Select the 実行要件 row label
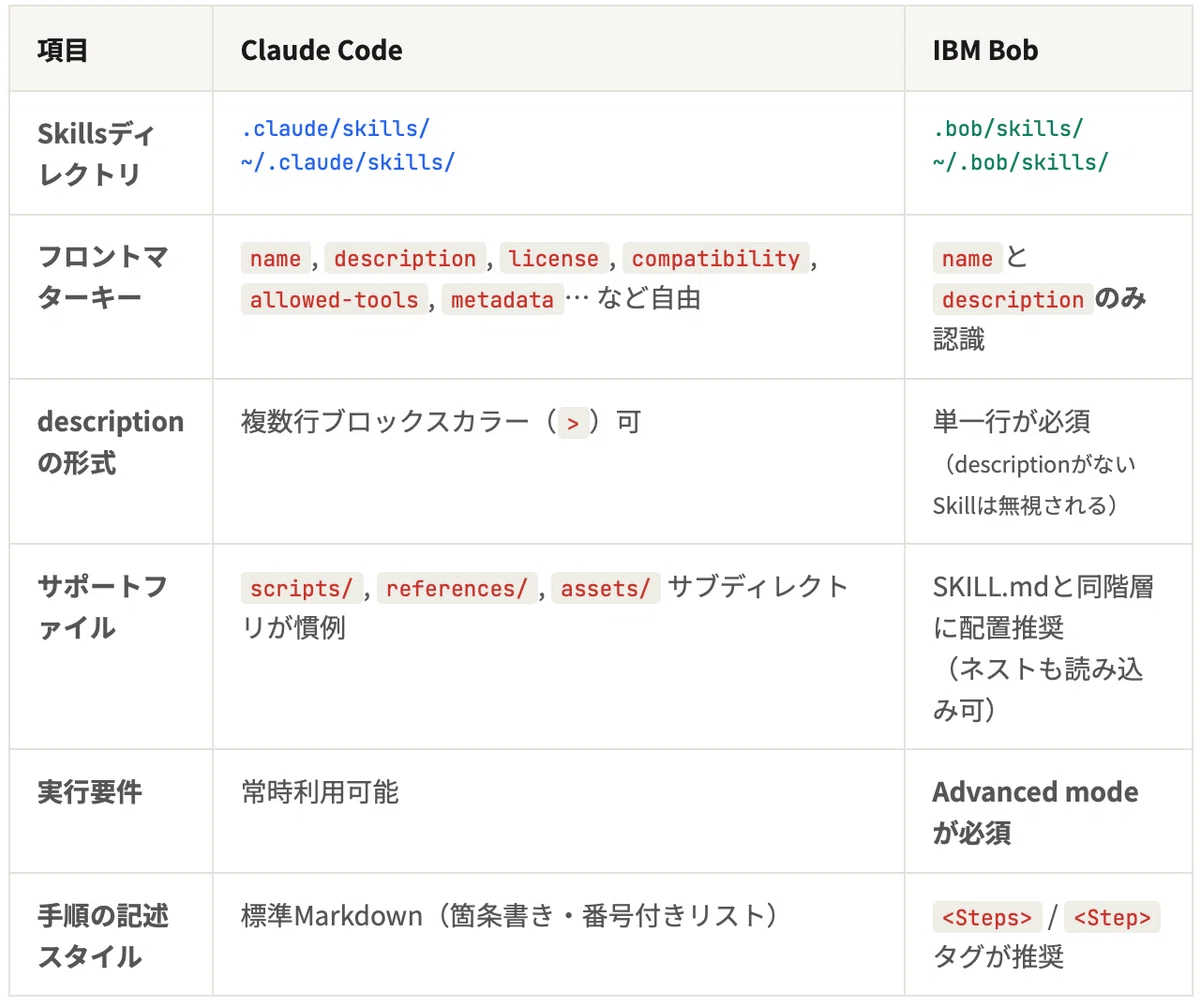 (x=90, y=792)
